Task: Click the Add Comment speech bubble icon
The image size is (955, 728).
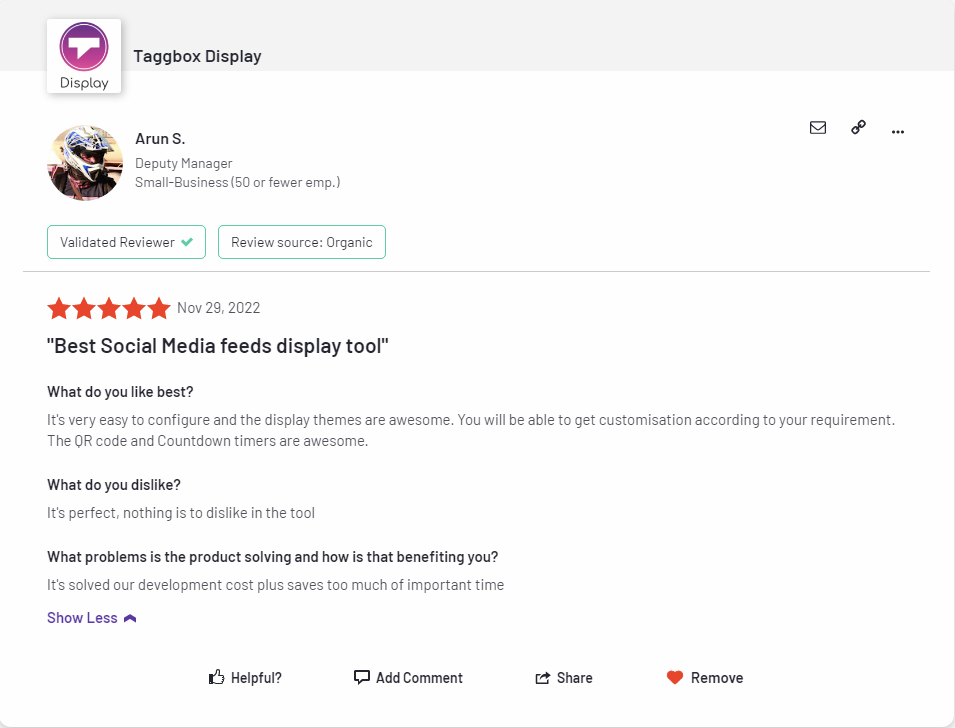Action: [362, 677]
